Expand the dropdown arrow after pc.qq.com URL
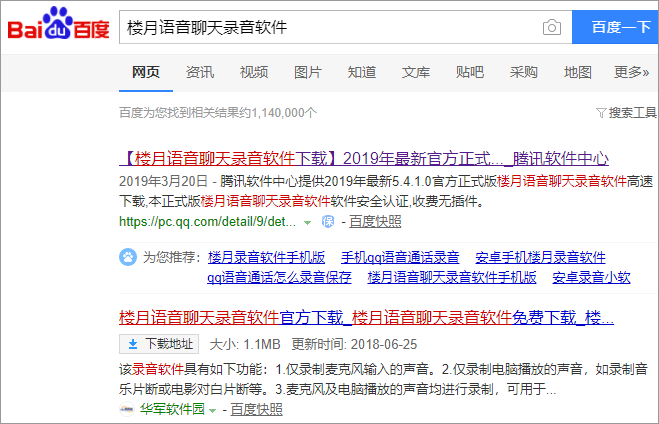This screenshot has height=424, width=659. [x=308, y=222]
